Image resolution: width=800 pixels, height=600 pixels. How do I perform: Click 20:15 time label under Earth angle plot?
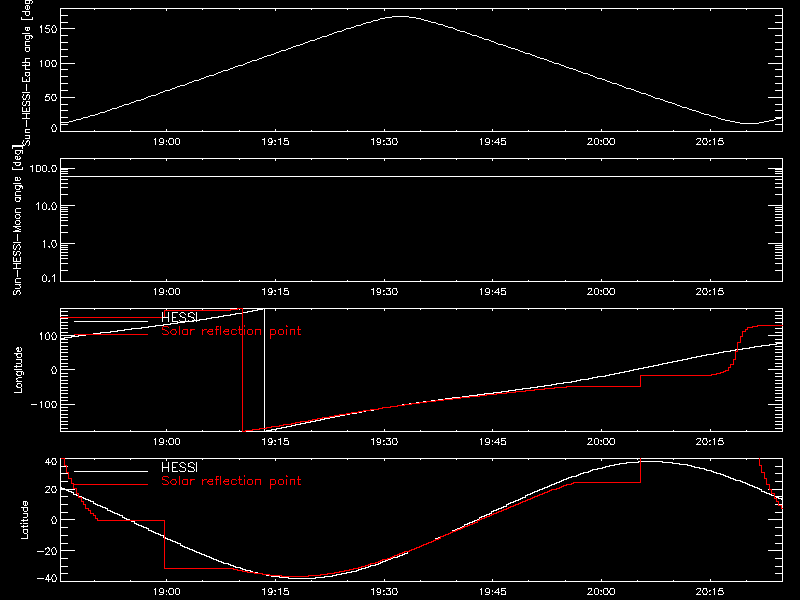pyautogui.click(x=709, y=142)
